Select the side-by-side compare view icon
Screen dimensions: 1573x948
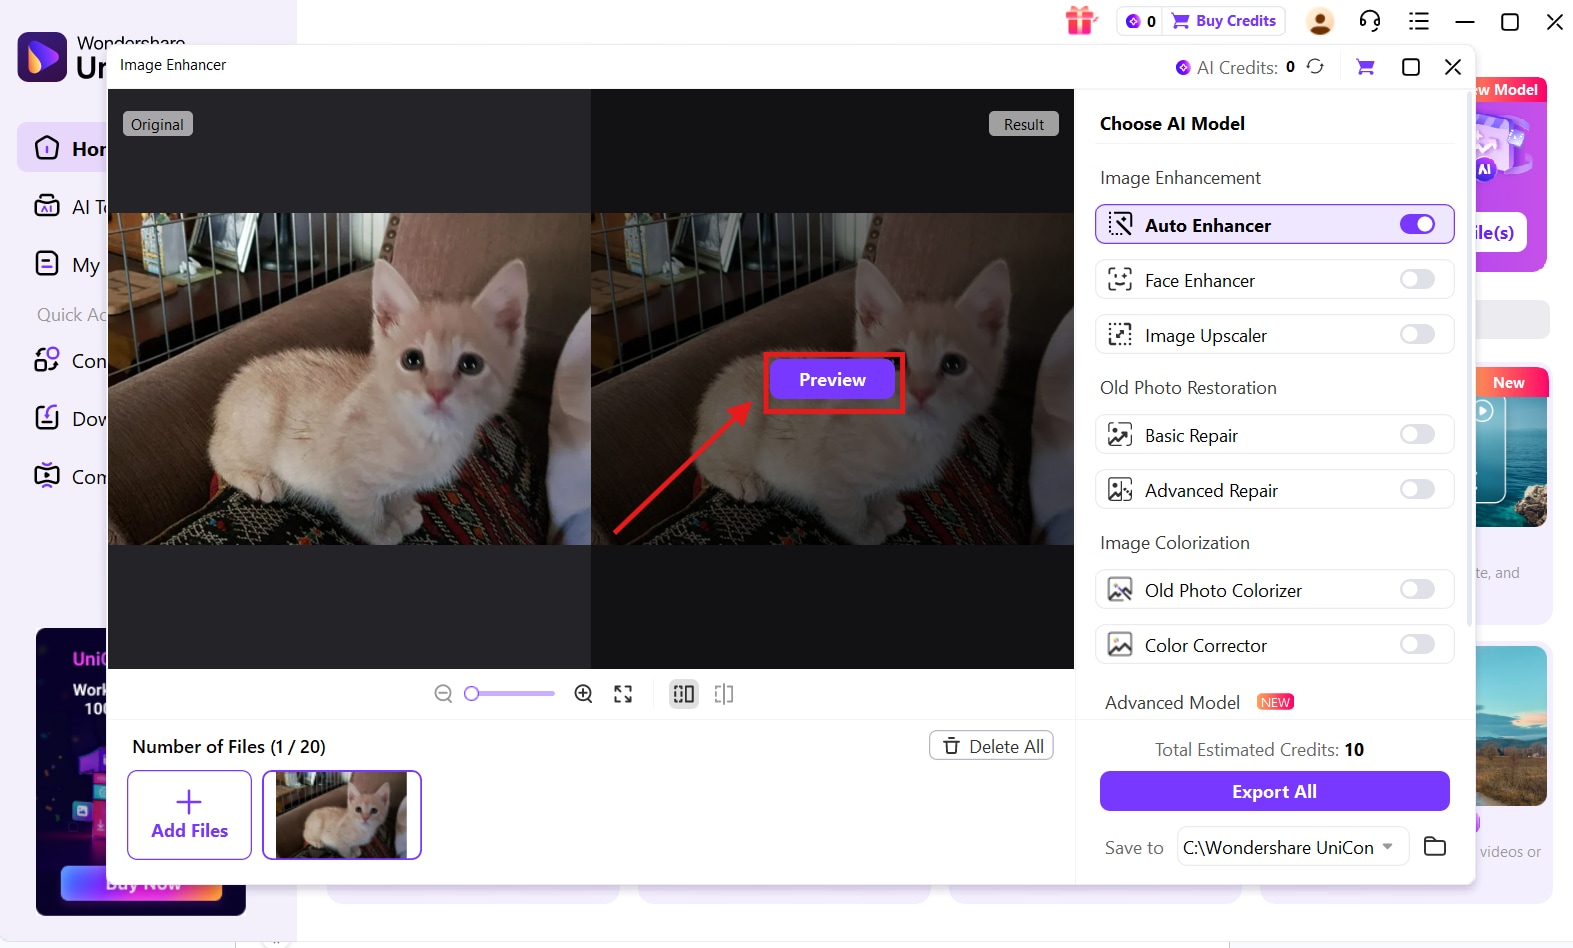click(684, 694)
